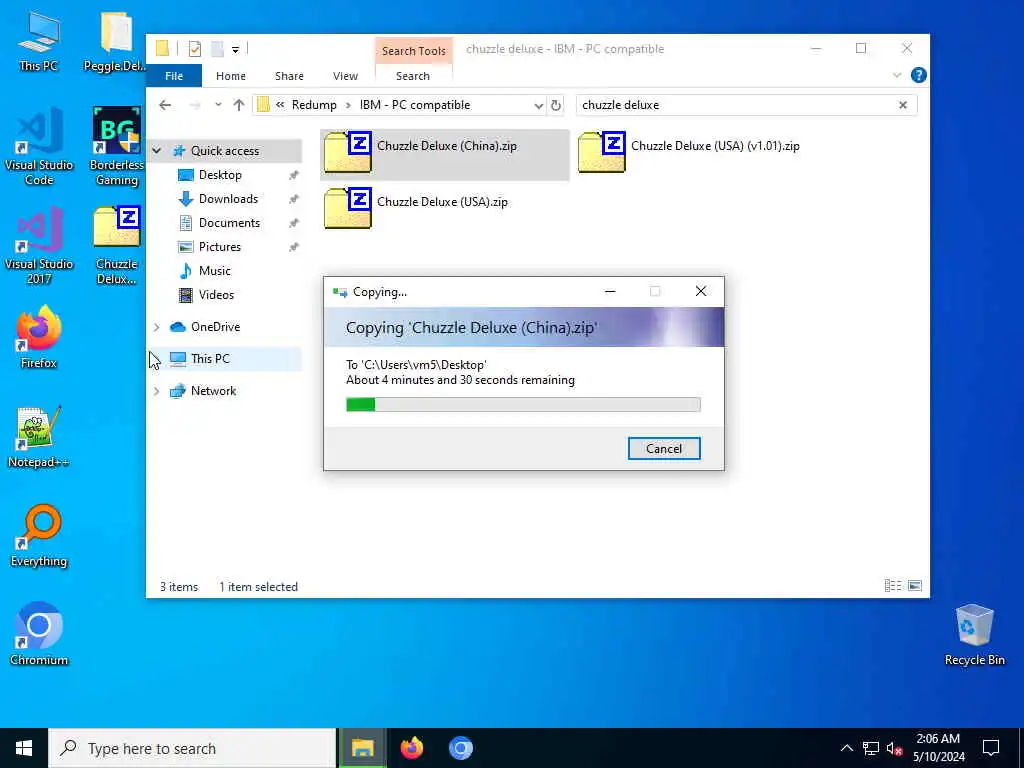The width and height of the screenshot is (1024, 768).
Task: Launch Visual Studio Code desktop shortcut
Action: coord(39,147)
